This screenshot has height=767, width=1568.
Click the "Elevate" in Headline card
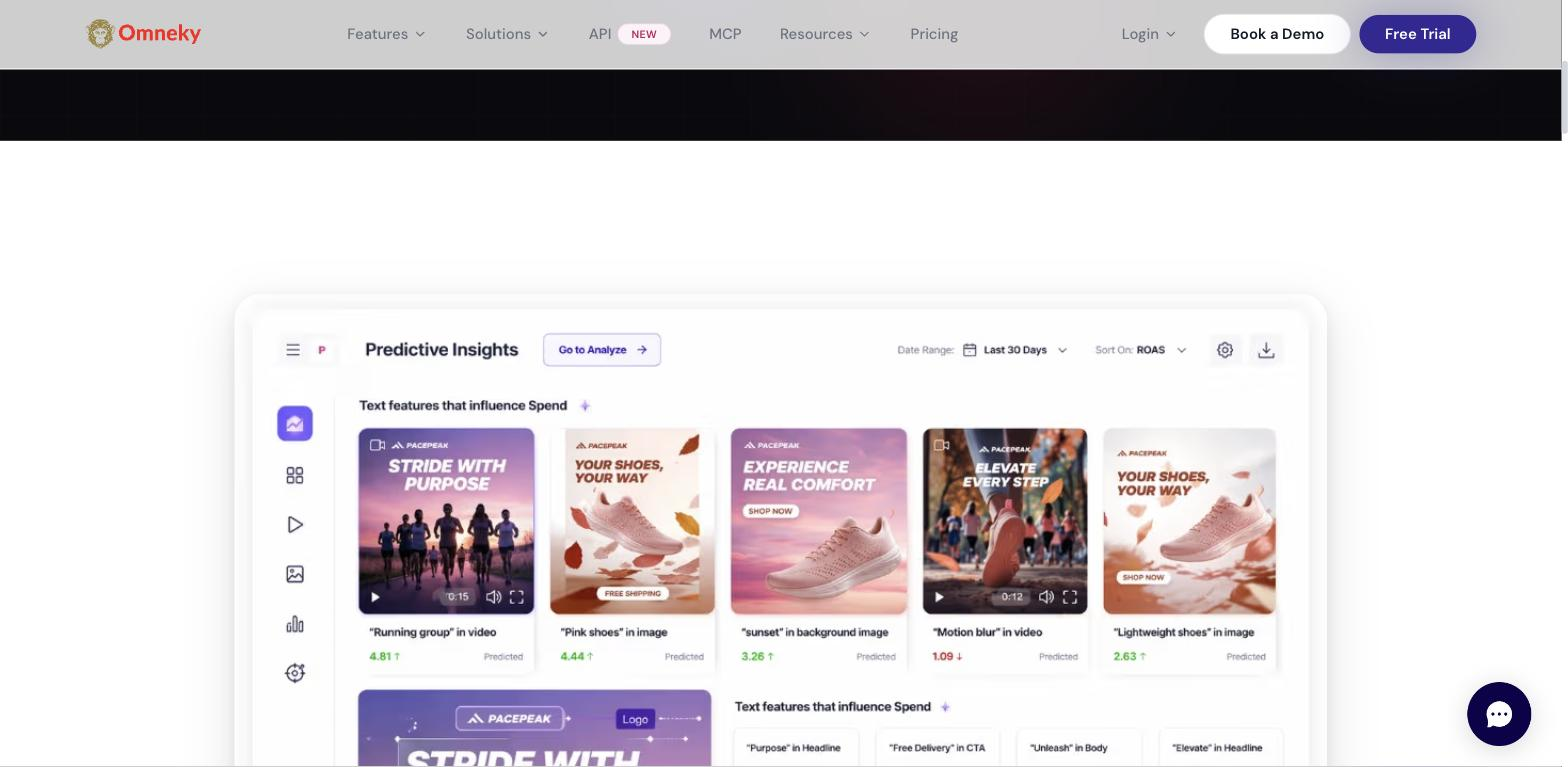[1221, 748]
